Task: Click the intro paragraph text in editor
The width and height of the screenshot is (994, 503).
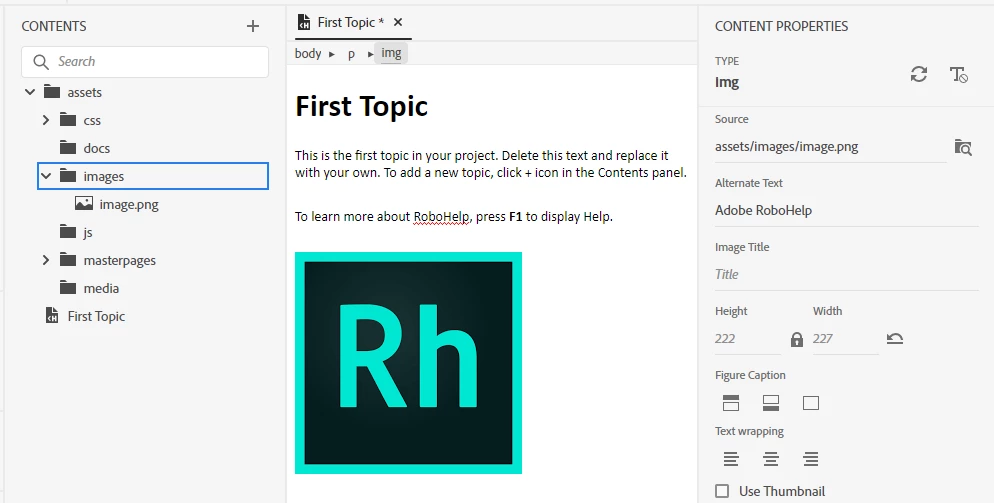Action: click(x=491, y=164)
